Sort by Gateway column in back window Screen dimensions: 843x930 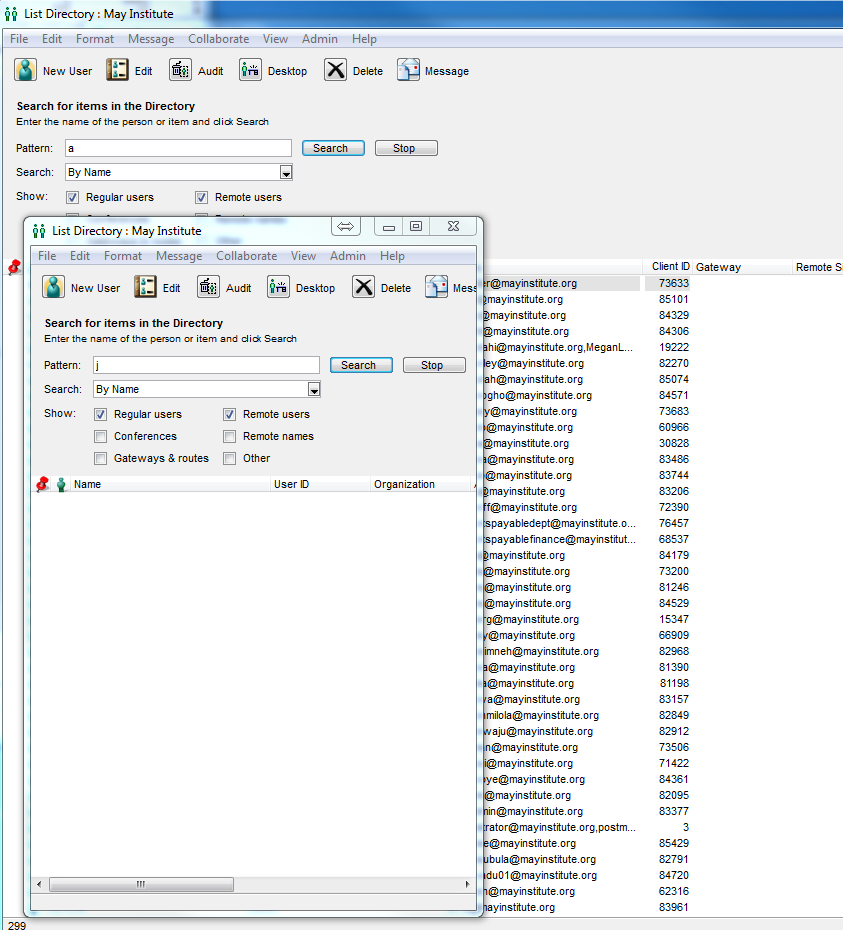tap(742, 267)
